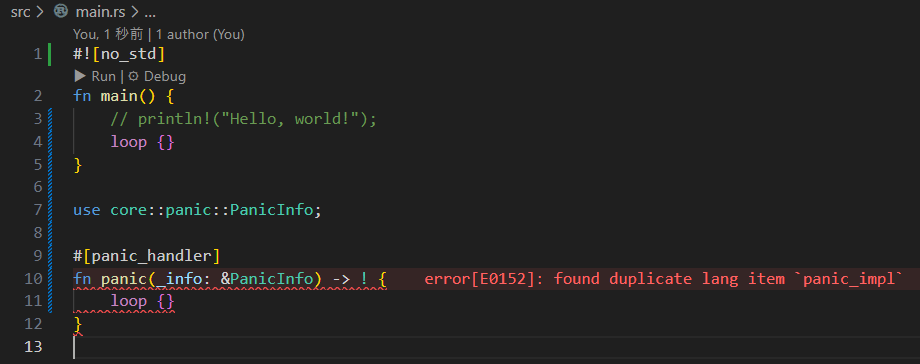The image size is (920, 364).
Task: Click the &PanicInfo parameter type
Action: [267, 279]
